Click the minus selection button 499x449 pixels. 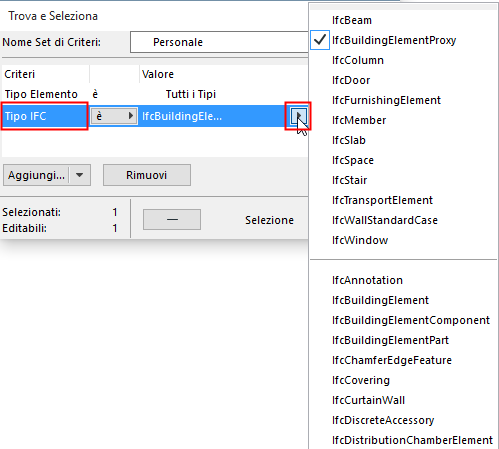[x=172, y=220]
